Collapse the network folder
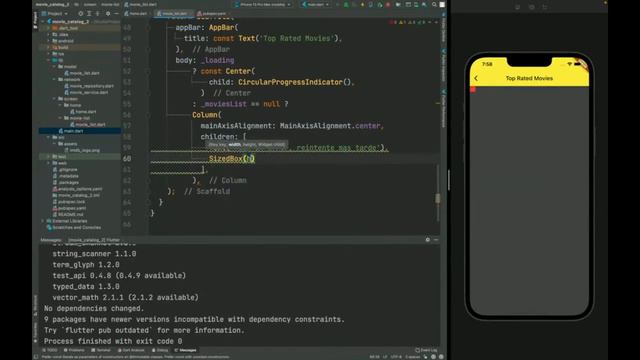This screenshot has height=360, width=640. (x=54, y=79)
